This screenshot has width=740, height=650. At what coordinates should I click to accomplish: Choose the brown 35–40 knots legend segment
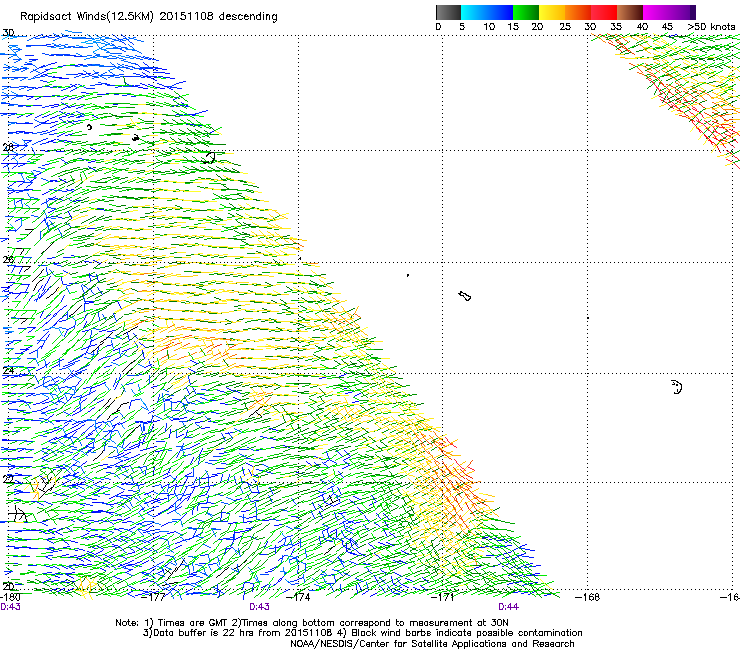[x=630, y=12]
